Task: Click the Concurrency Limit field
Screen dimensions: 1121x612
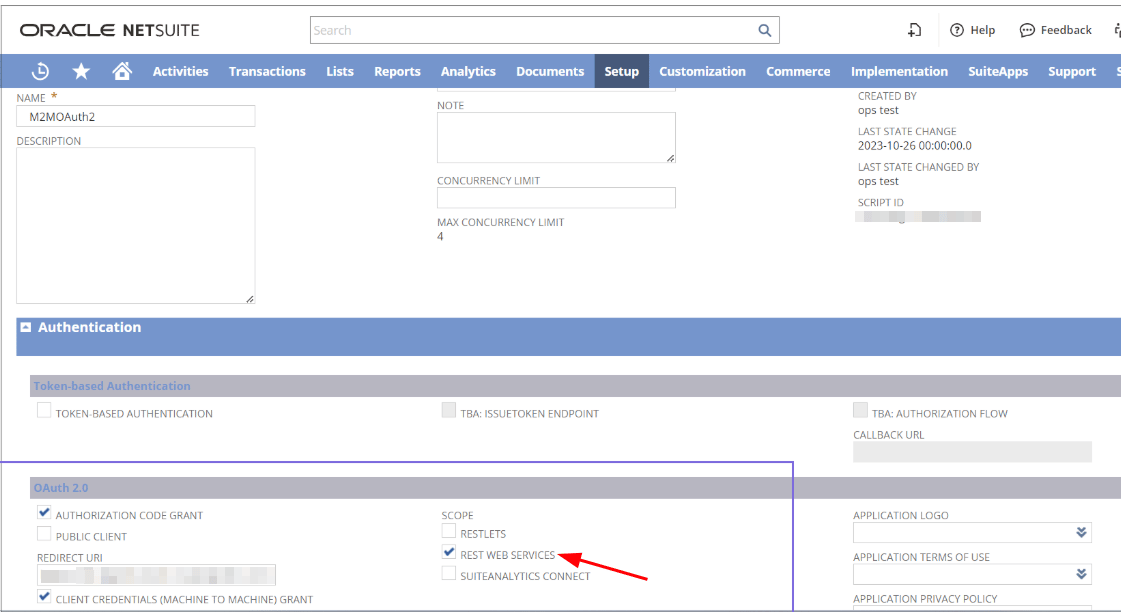Action: point(556,198)
